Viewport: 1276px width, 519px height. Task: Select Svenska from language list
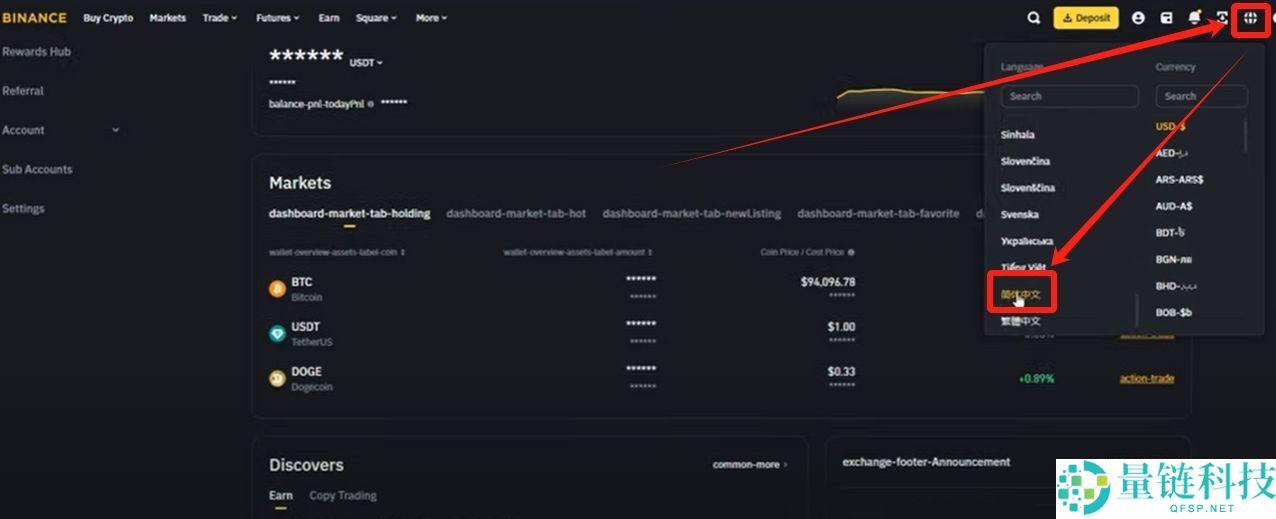pyautogui.click(x=1020, y=215)
